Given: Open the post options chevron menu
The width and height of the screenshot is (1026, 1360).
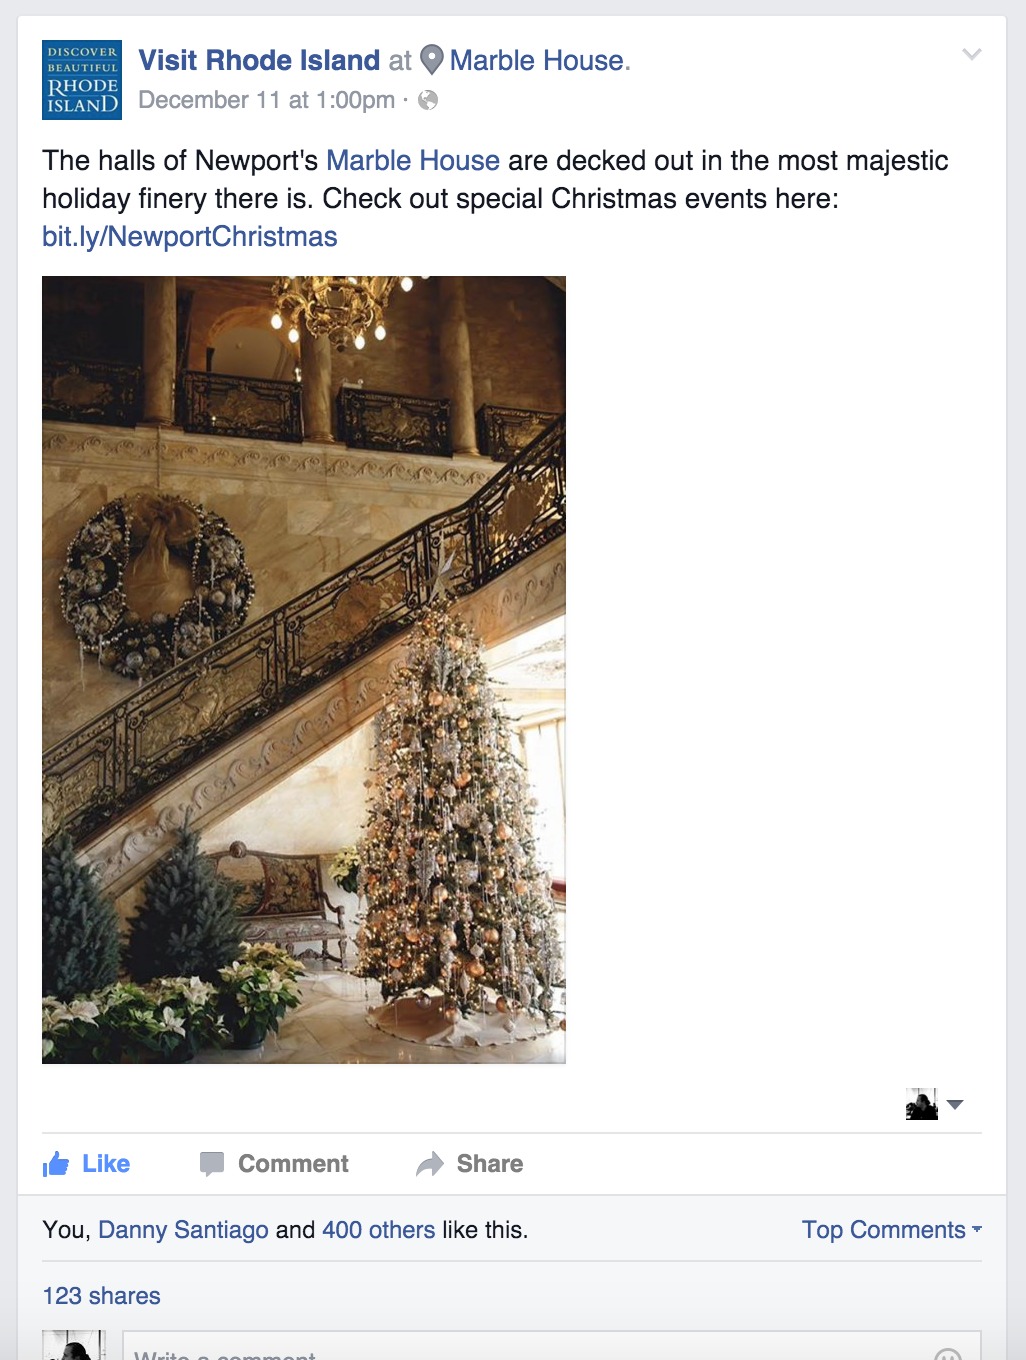Looking at the screenshot, I should (x=971, y=54).
